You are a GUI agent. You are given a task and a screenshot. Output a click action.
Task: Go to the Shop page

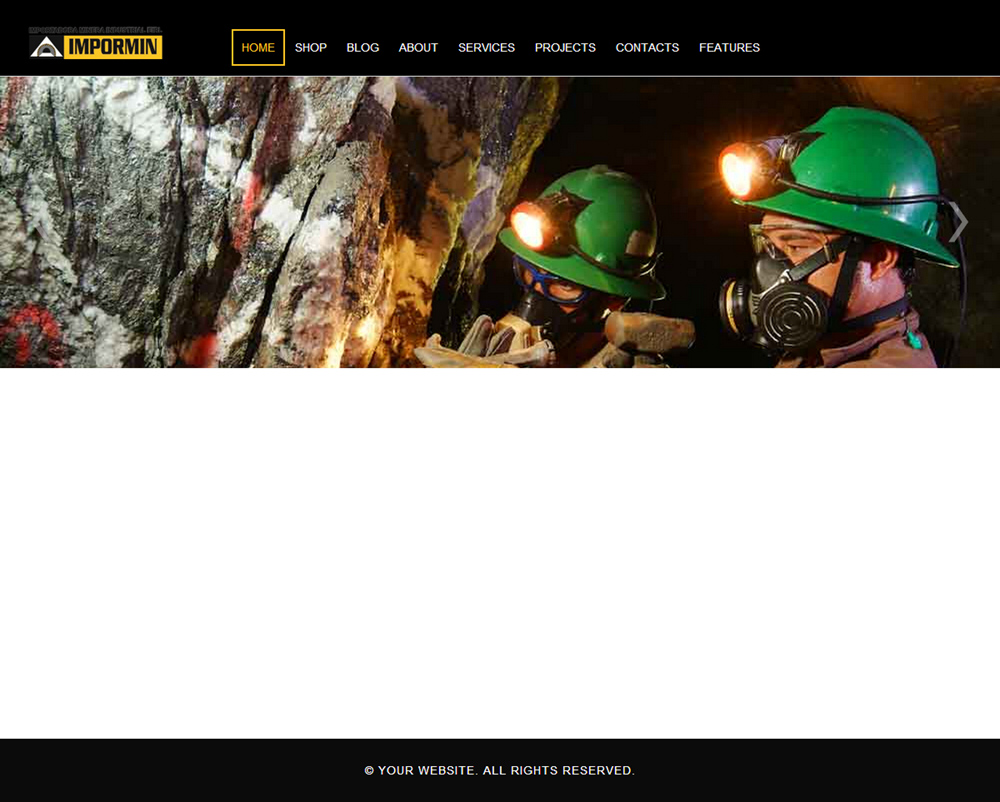[x=311, y=48]
